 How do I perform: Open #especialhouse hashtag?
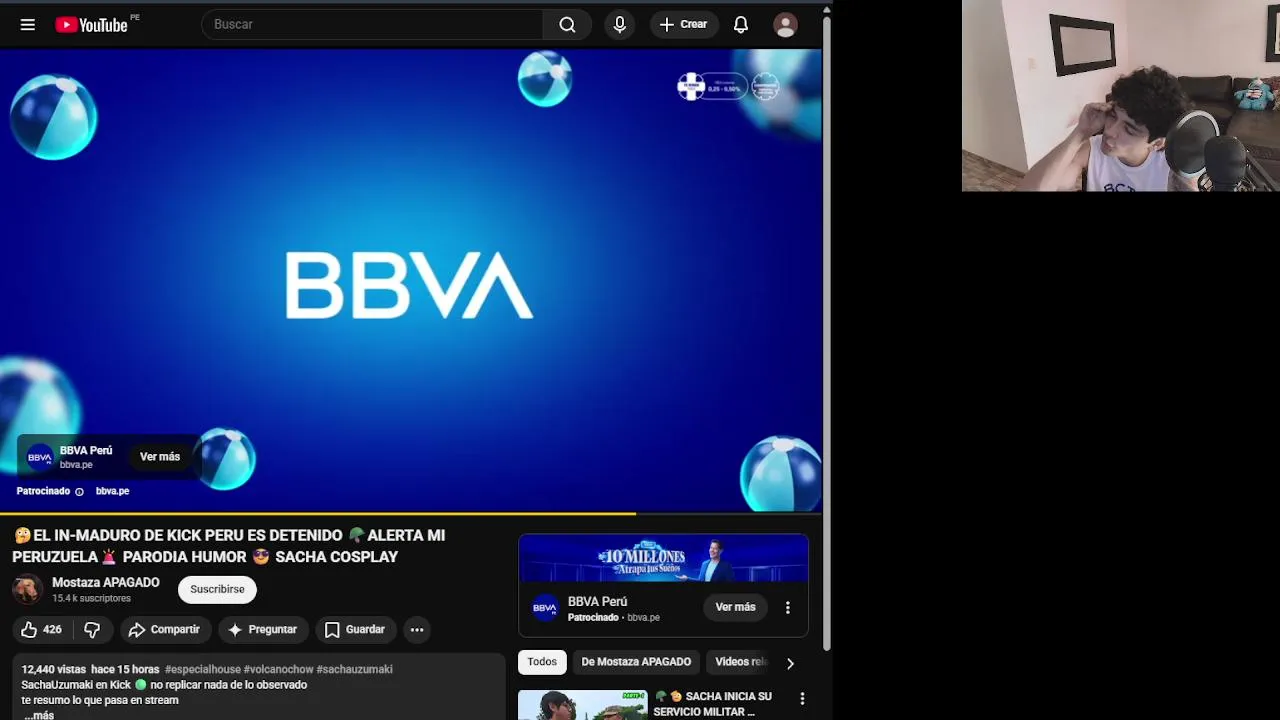[x=203, y=670]
